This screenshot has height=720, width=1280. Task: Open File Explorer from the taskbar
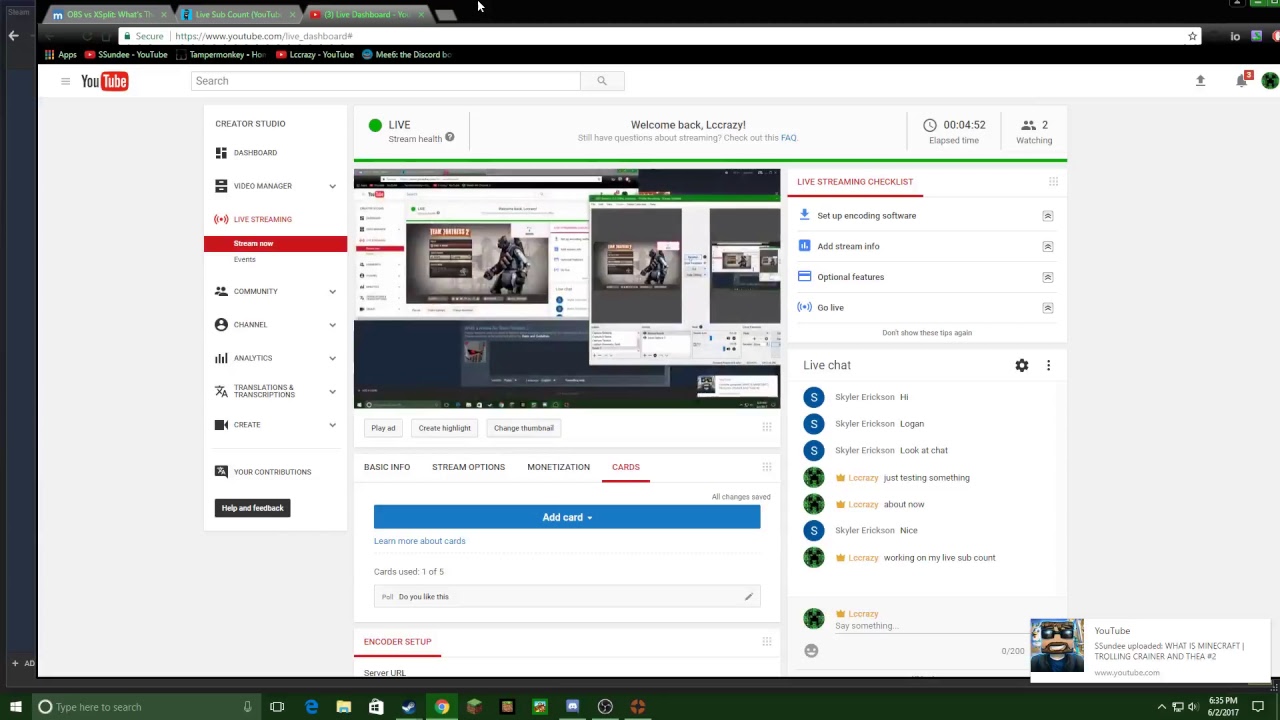coord(344,707)
